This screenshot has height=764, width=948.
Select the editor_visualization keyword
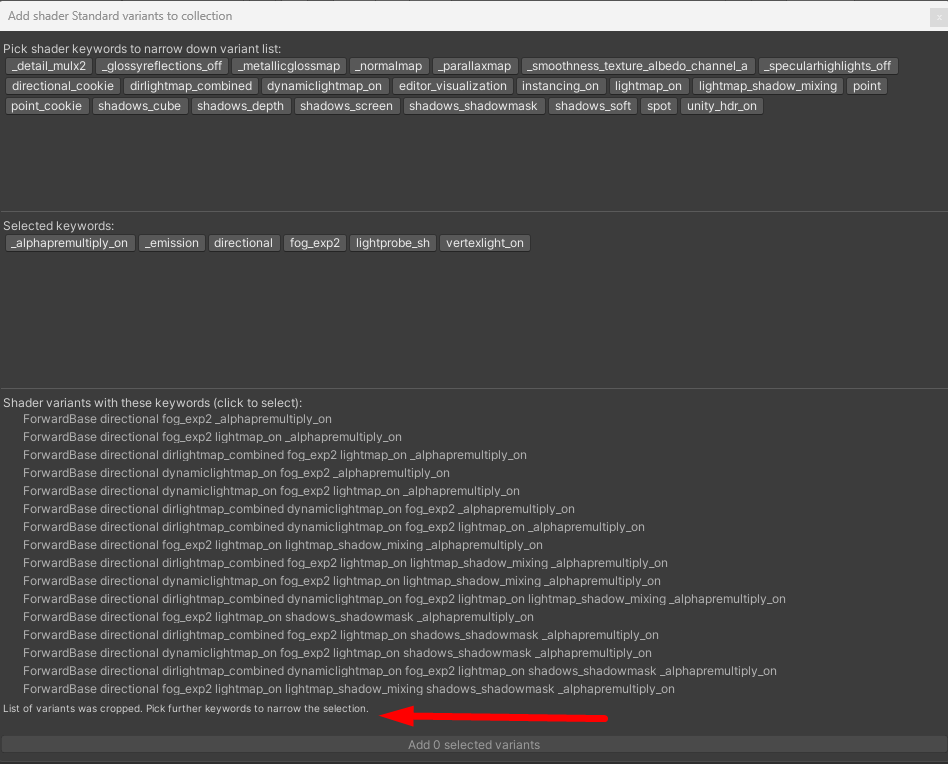(x=452, y=86)
